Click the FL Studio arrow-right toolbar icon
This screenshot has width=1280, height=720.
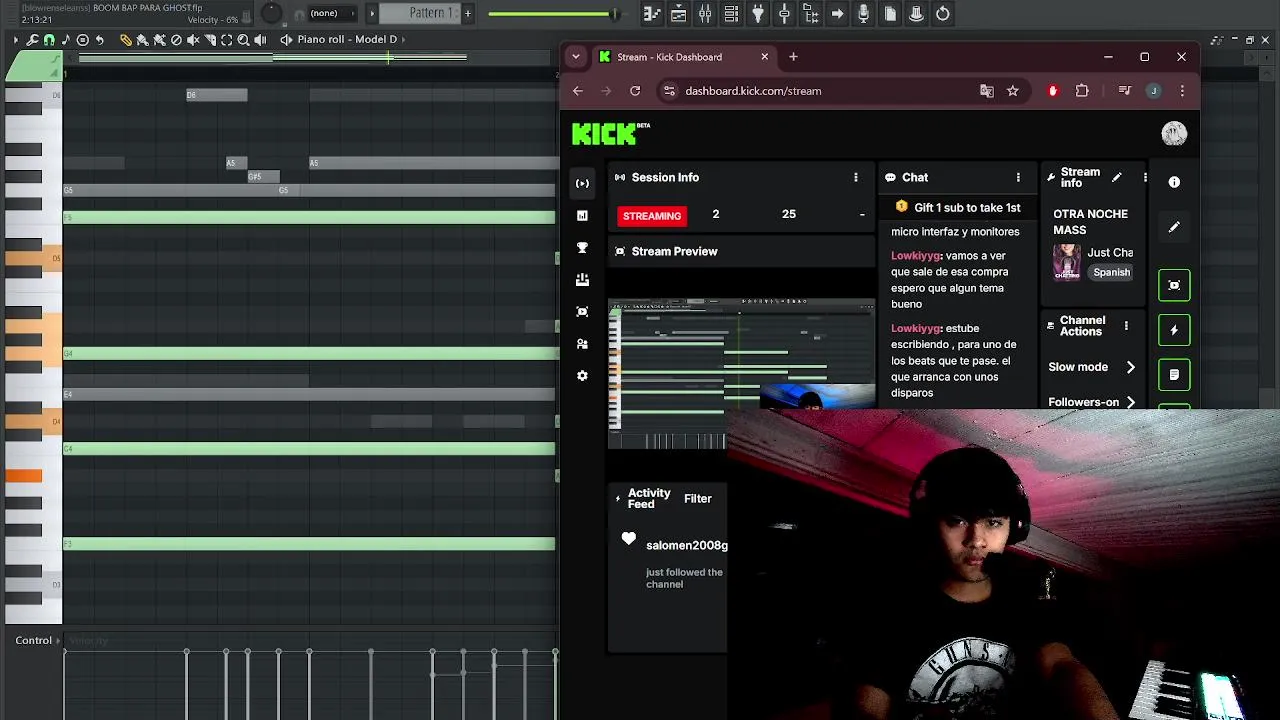pos(837,13)
